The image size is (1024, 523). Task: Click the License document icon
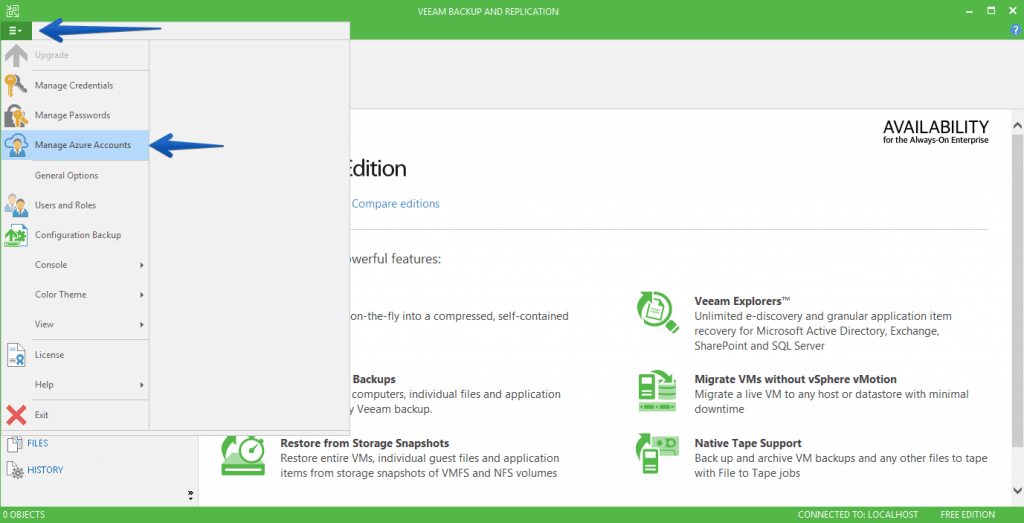click(16, 355)
